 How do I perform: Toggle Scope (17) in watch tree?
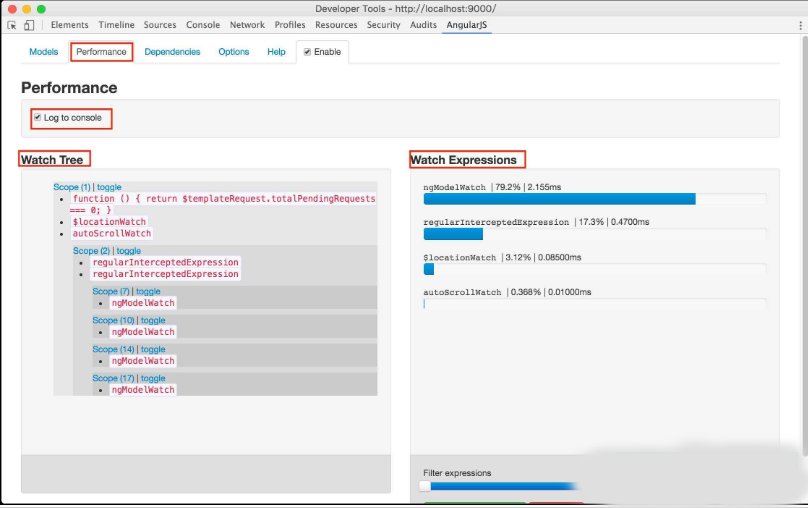[152, 378]
